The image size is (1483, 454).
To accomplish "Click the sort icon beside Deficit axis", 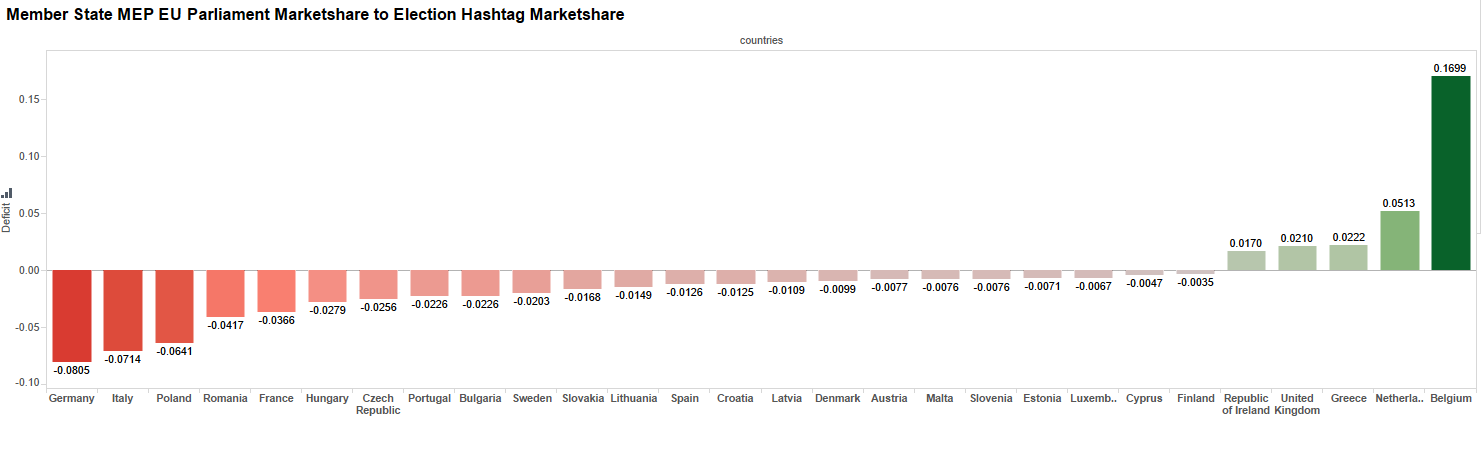I will tap(7, 193).
